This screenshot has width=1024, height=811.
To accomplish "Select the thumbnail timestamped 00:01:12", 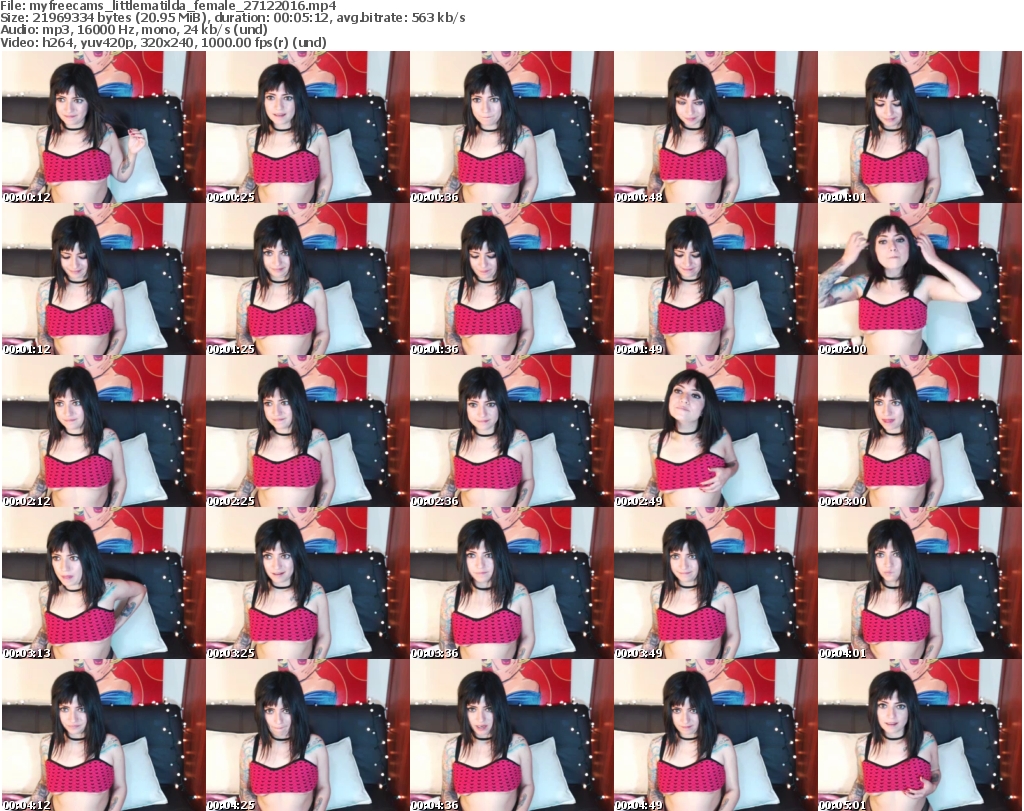I will click(103, 279).
